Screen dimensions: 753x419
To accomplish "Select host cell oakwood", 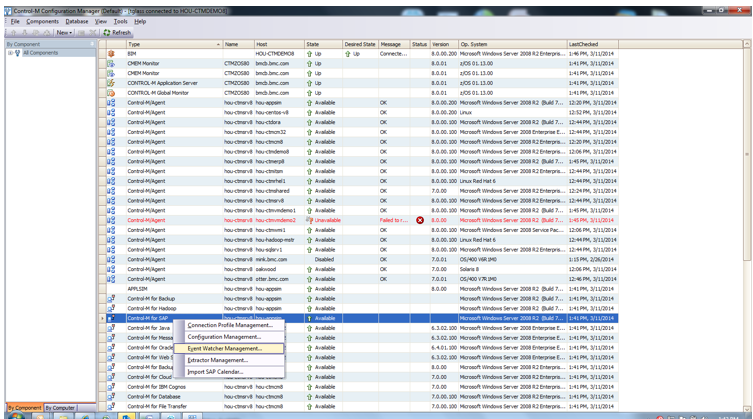I will coord(279,269).
